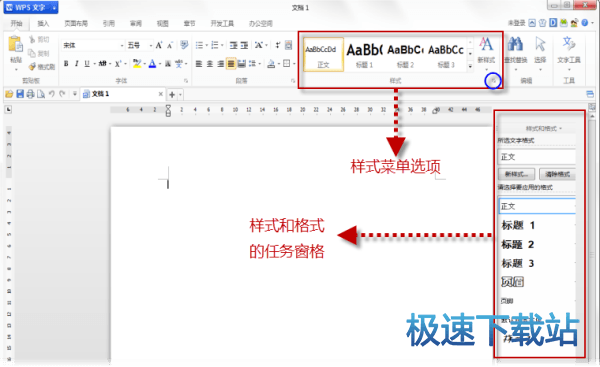The image size is (600, 367).
Task: Click the Copy (复制) icon
Action: coord(32,53)
